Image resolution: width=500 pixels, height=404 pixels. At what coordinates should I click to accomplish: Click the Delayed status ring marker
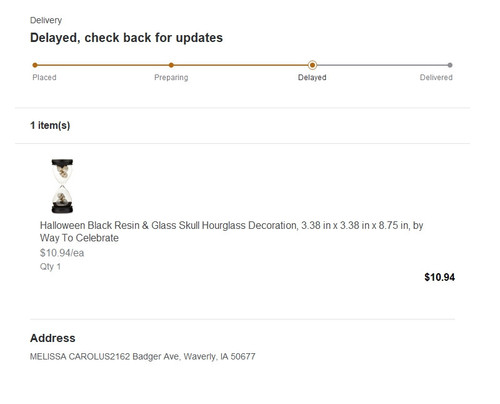coord(312,65)
